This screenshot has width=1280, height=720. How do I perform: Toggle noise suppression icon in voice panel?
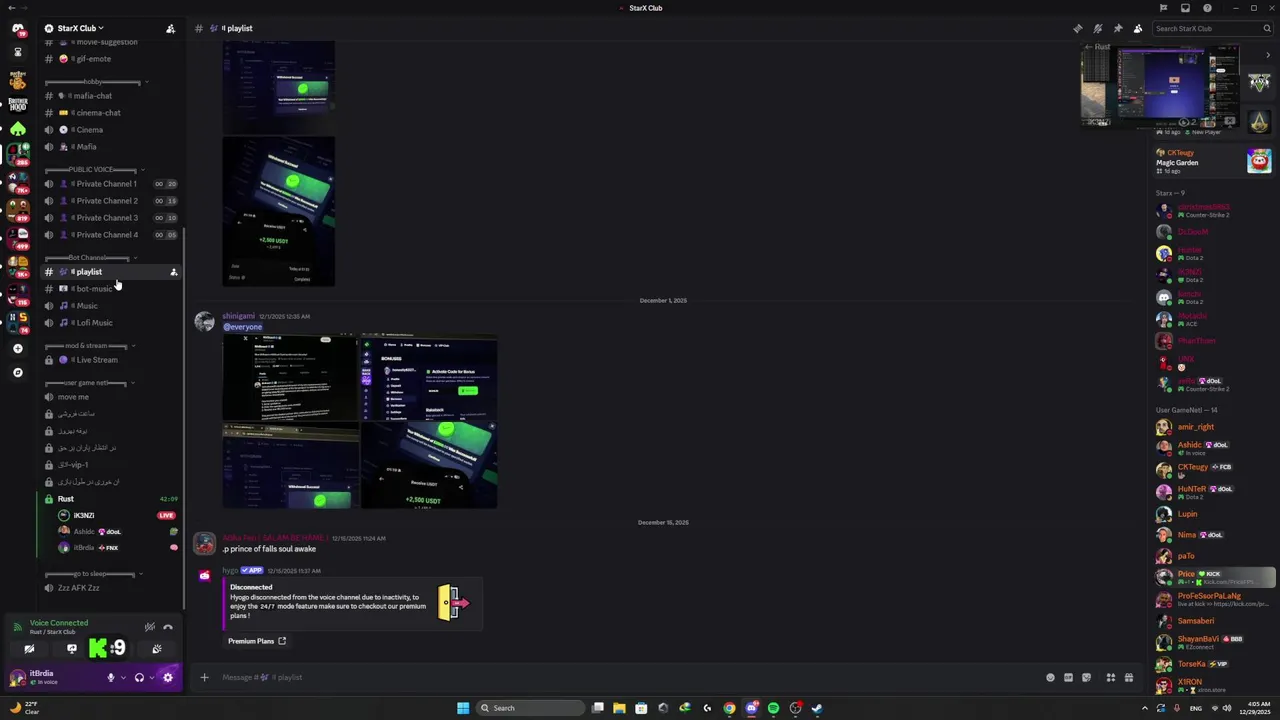coord(149,627)
